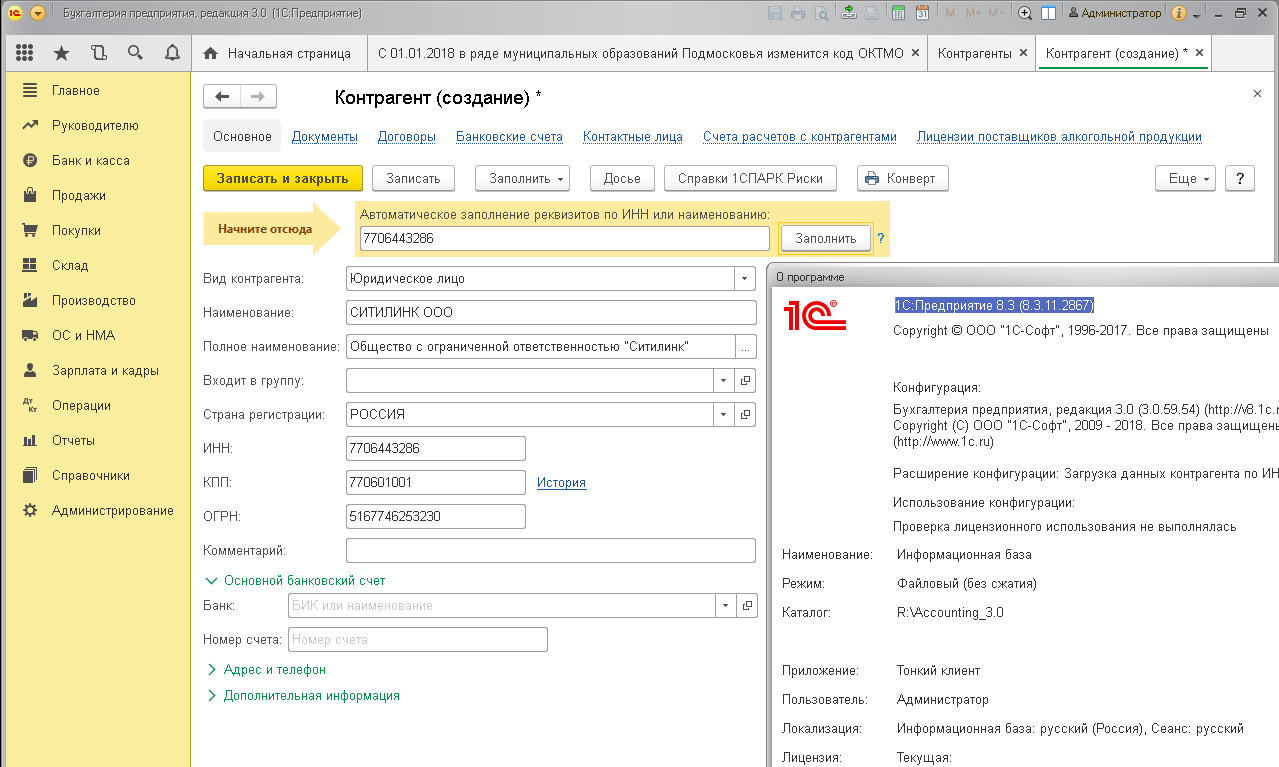Image resolution: width=1279 pixels, height=767 pixels.
Task: Open the Calculator icon
Action: [x=898, y=13]
